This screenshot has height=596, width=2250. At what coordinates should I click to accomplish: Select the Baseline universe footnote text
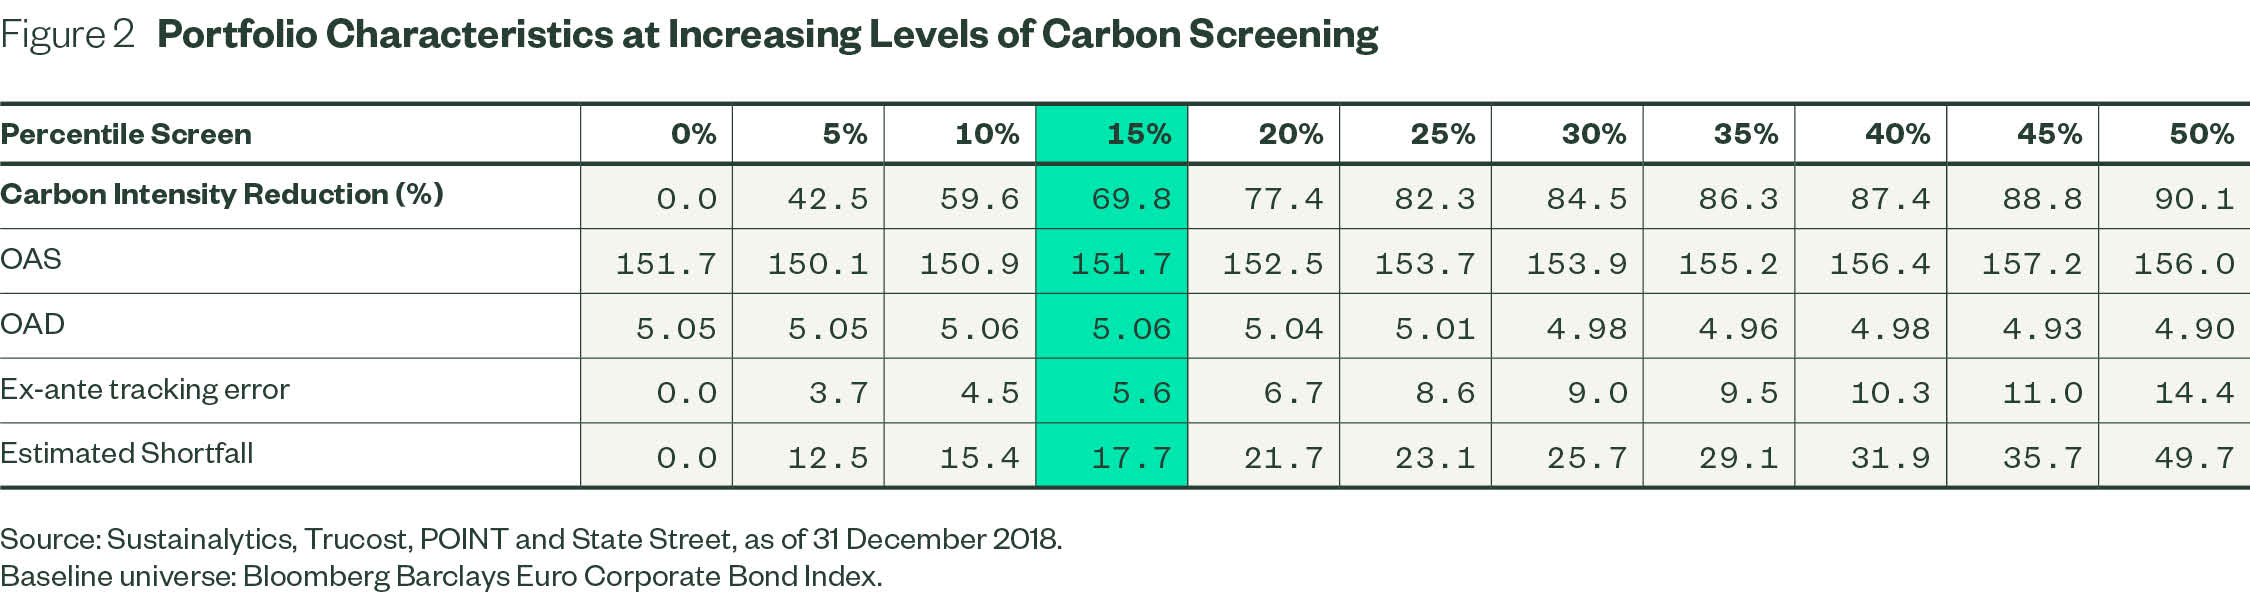coord(441,576)
